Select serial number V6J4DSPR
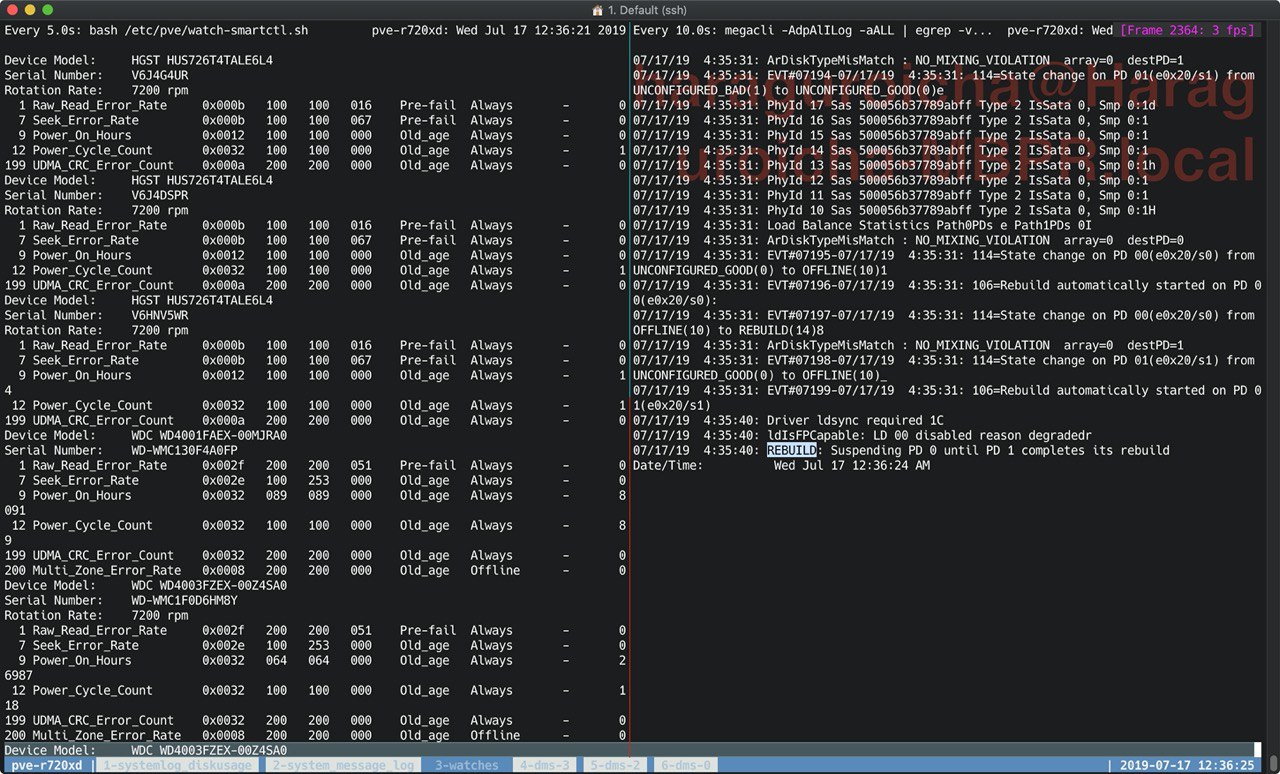1280x774 pixels. coord(160,195)
